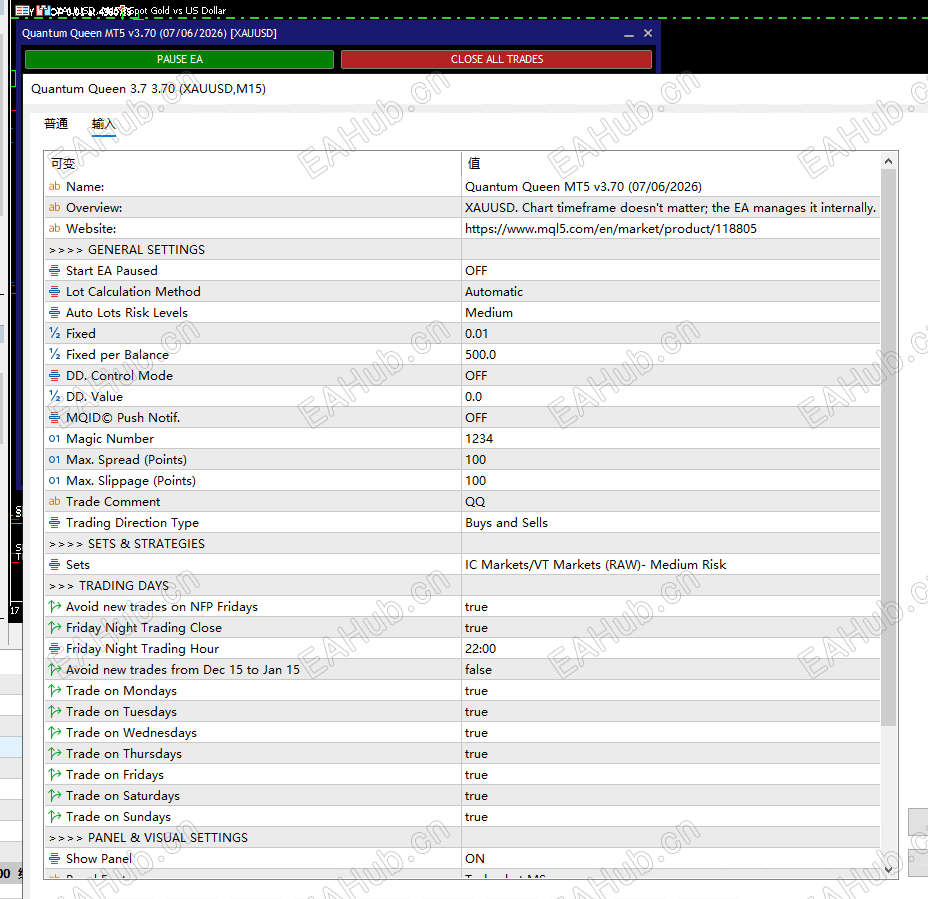Screen dimensions: 928x899
Task: Click the string icon beside Website:
Action: [54, 228]
